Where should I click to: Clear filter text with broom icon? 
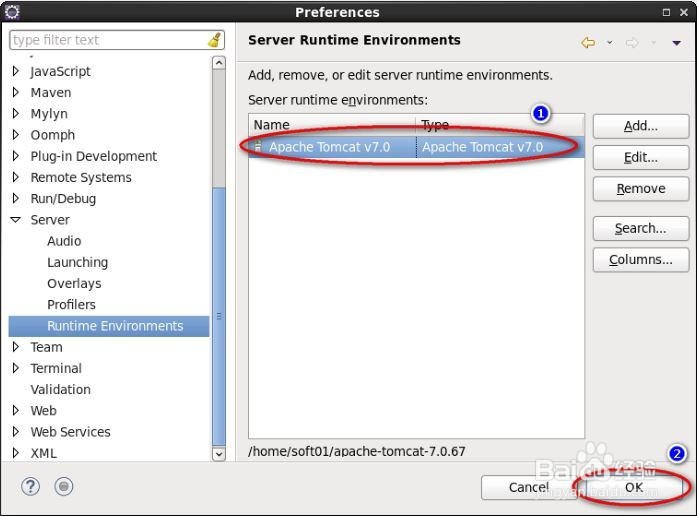(x=215, y=40)
